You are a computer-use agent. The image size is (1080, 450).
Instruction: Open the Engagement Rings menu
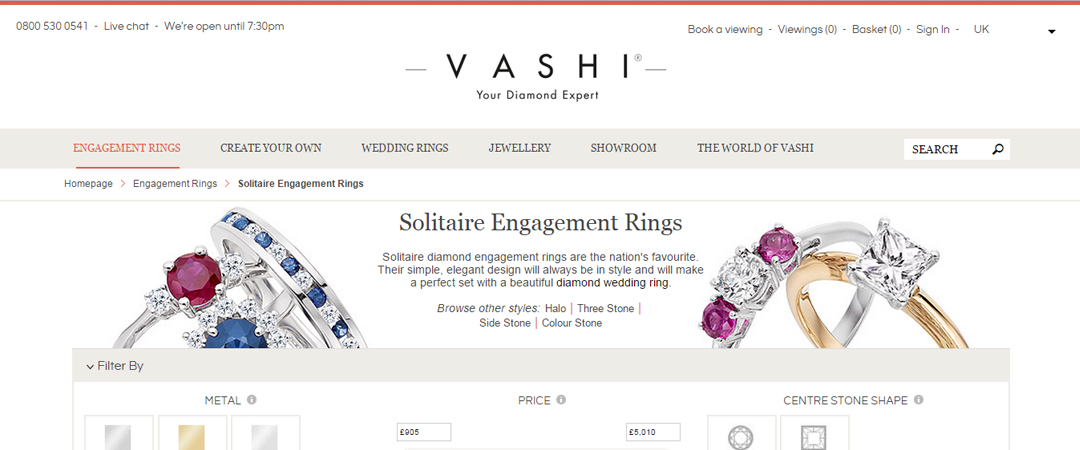point(127,148)
